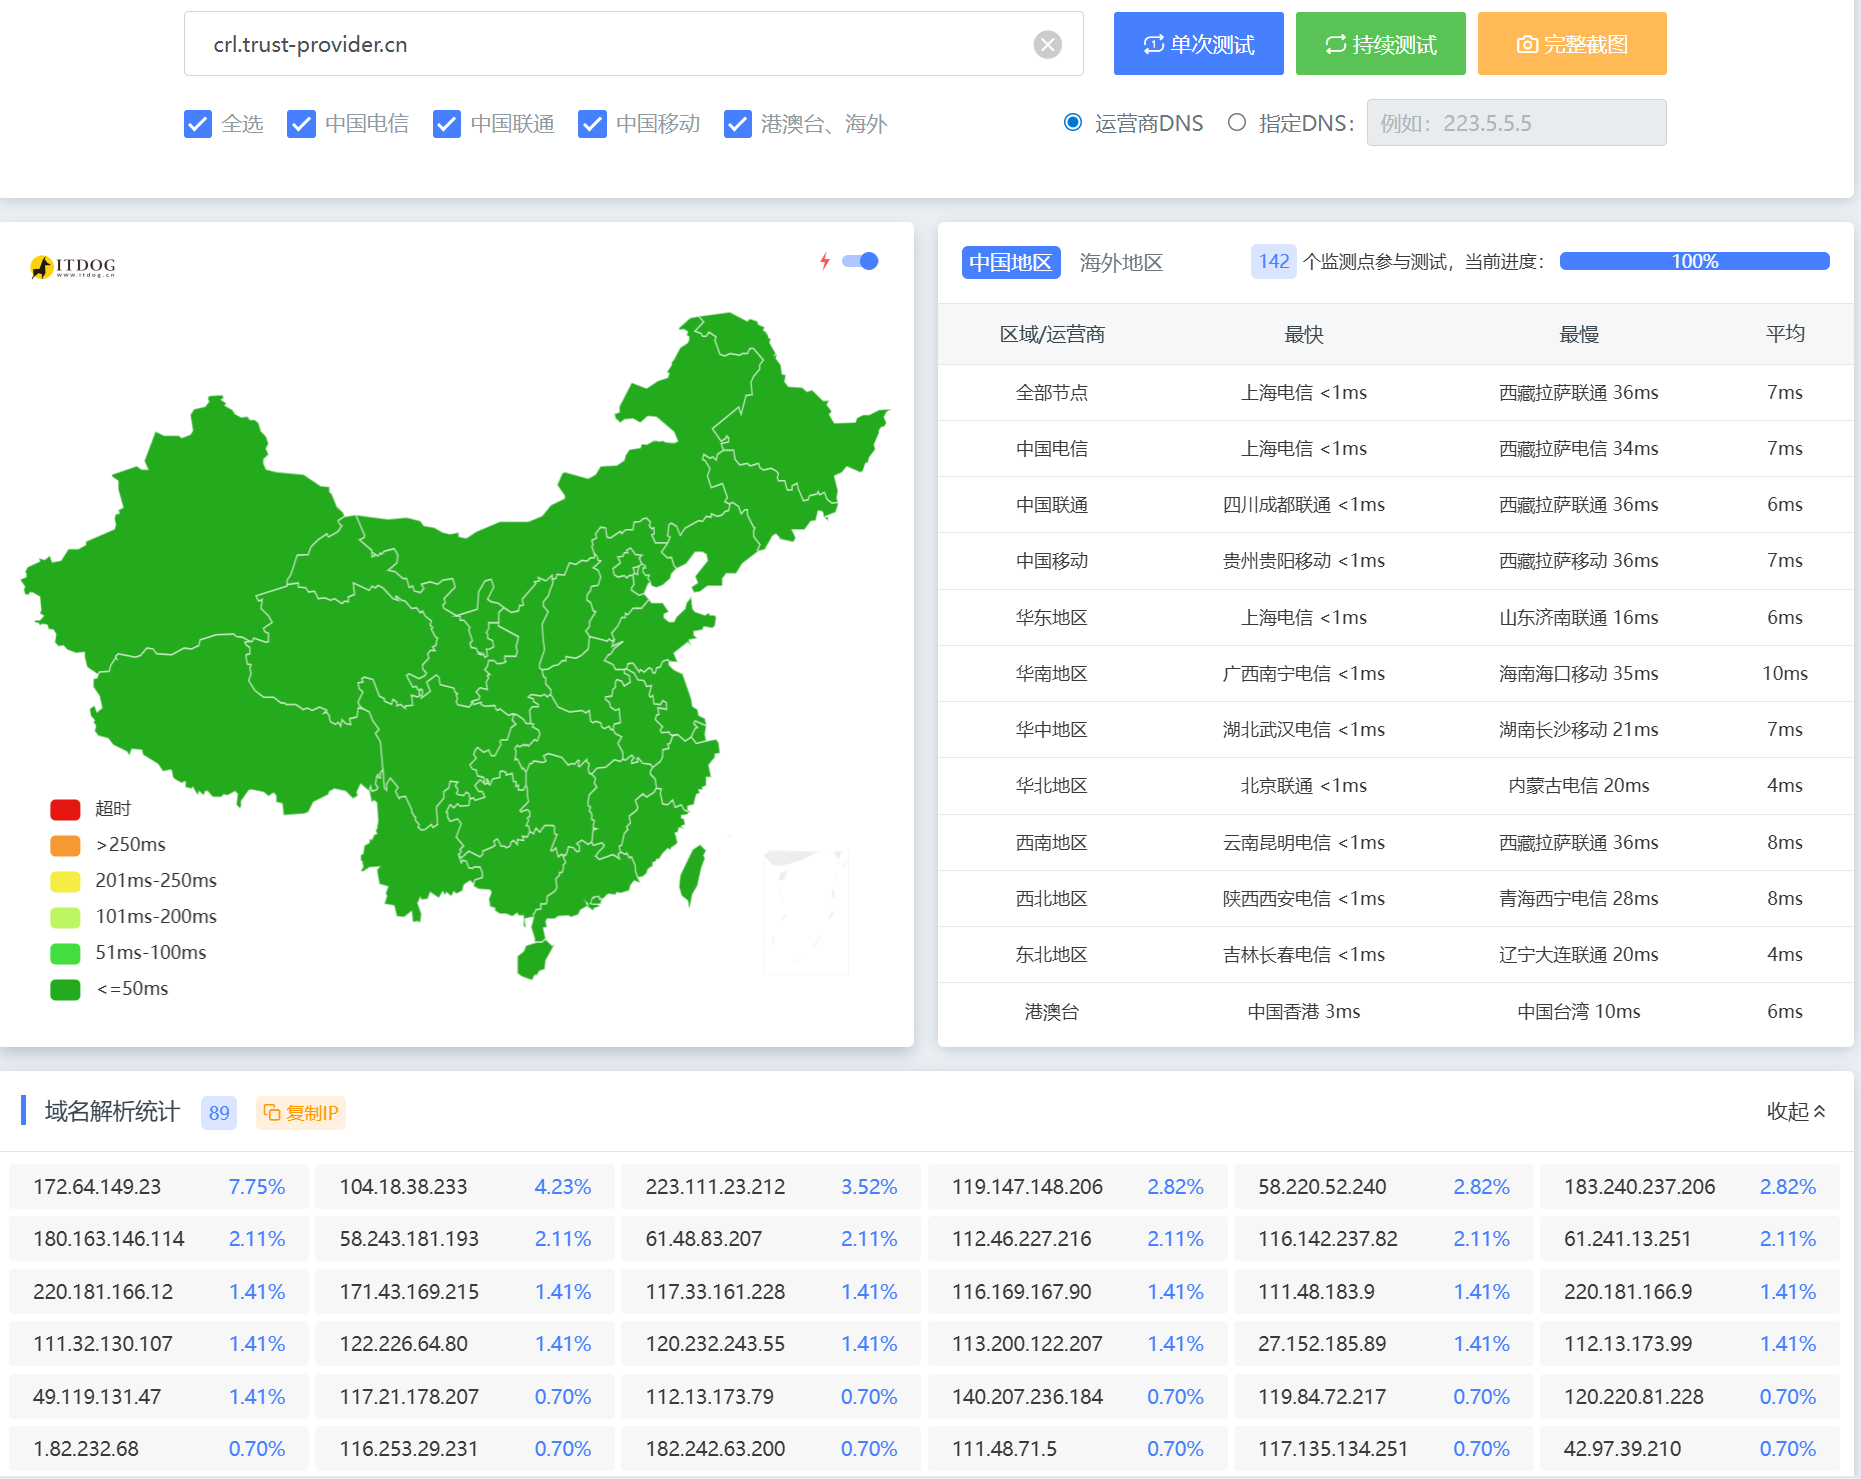Click the red lightning bolt icon

click(825, 261)
